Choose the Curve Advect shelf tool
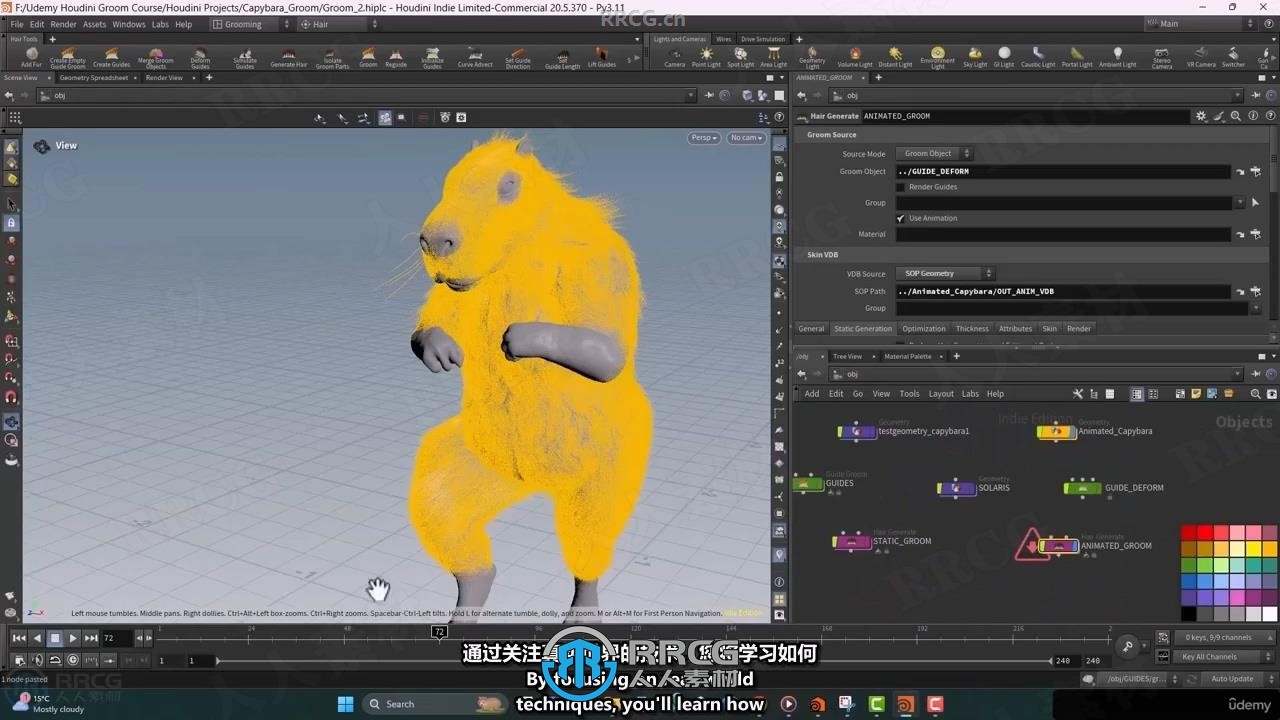The image size is (1280, 720). tap(475, 58)
